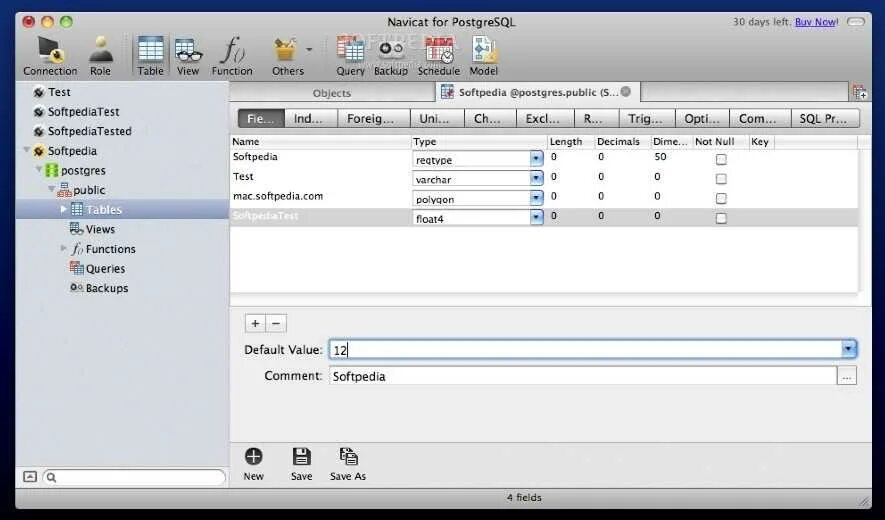Click the Fields tab
885x520 pixels.
click(260, 119)
